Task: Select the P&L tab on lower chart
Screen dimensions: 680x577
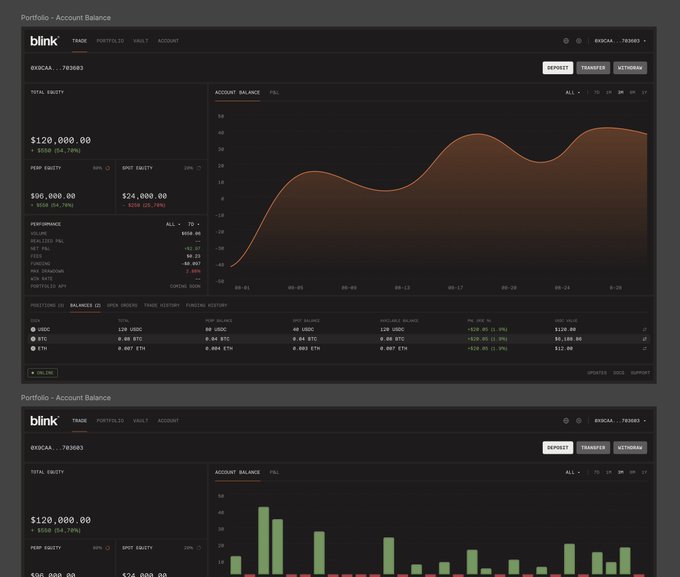Action: click(x=274, y=472)
